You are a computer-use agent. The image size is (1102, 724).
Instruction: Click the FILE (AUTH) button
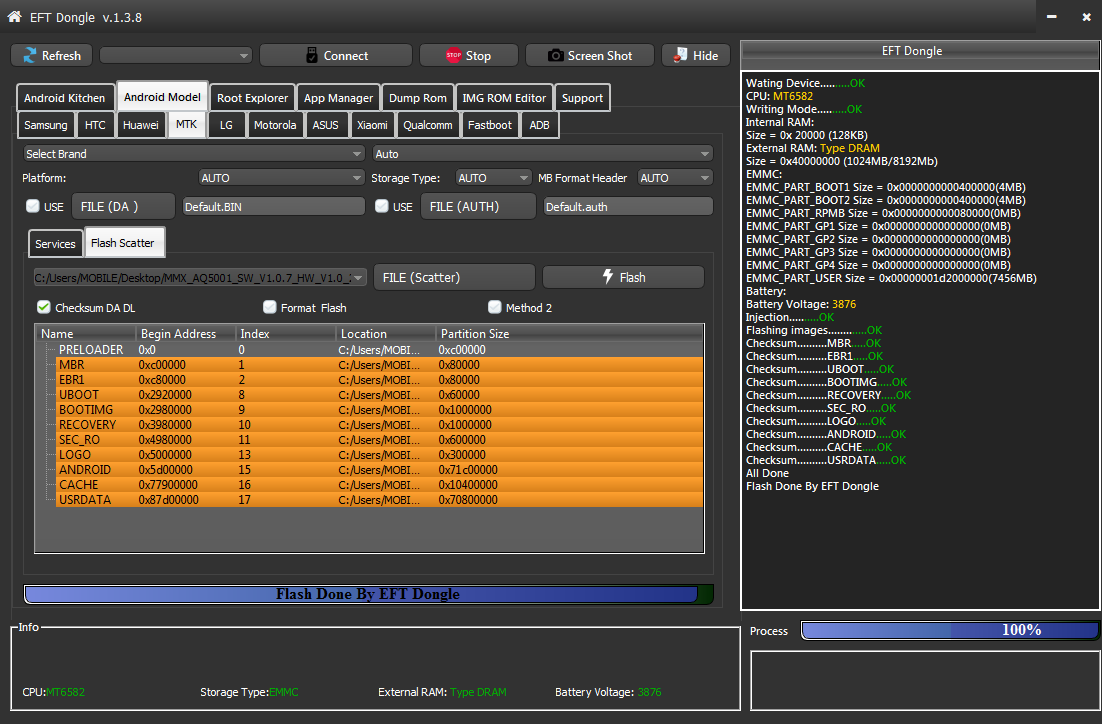(478, 206)
